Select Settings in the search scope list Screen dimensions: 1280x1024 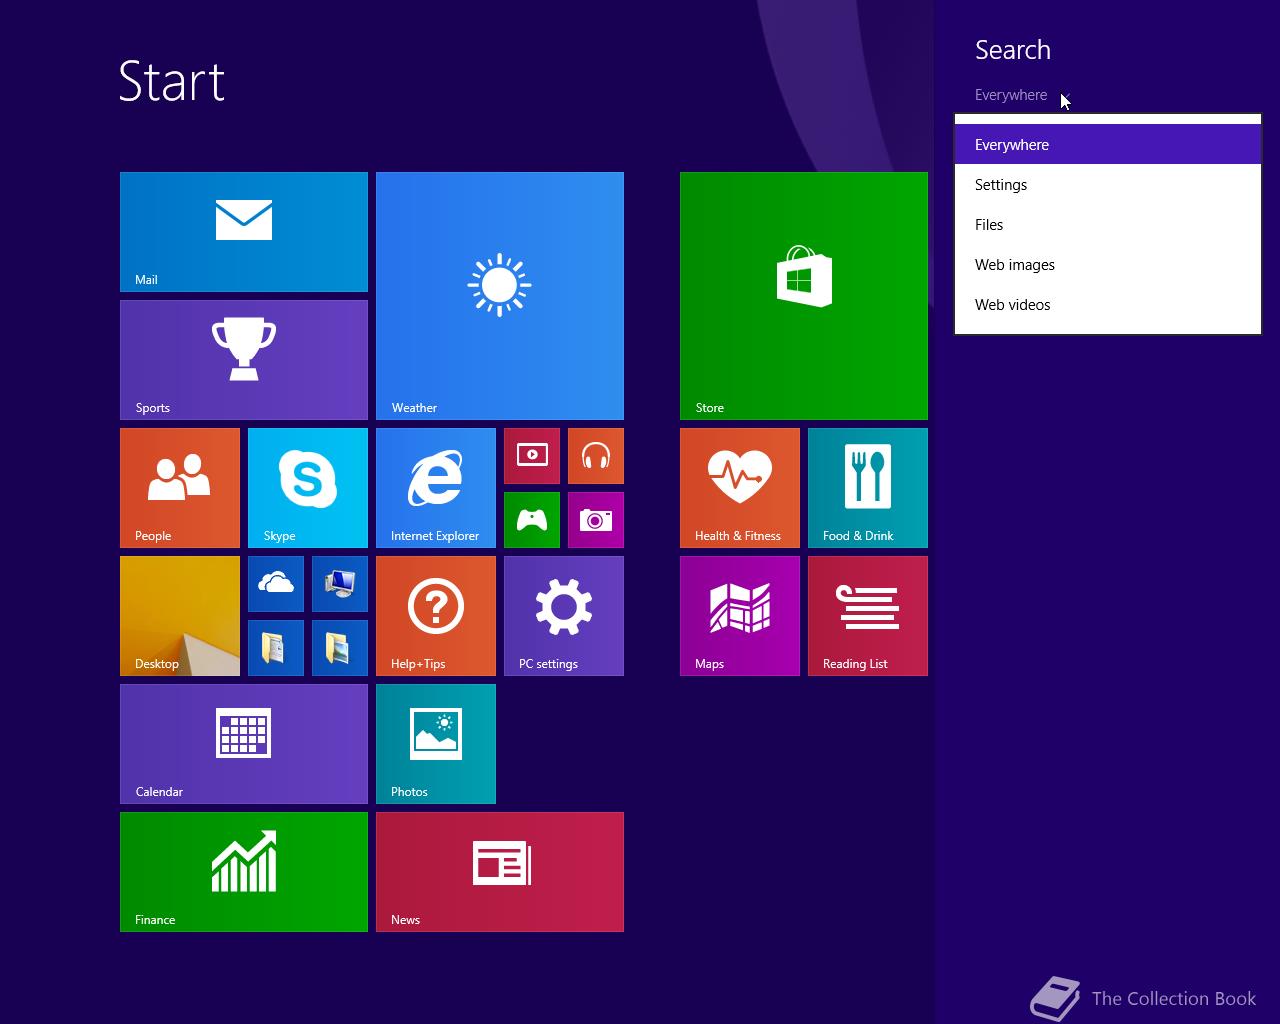tap(1108, 185)
